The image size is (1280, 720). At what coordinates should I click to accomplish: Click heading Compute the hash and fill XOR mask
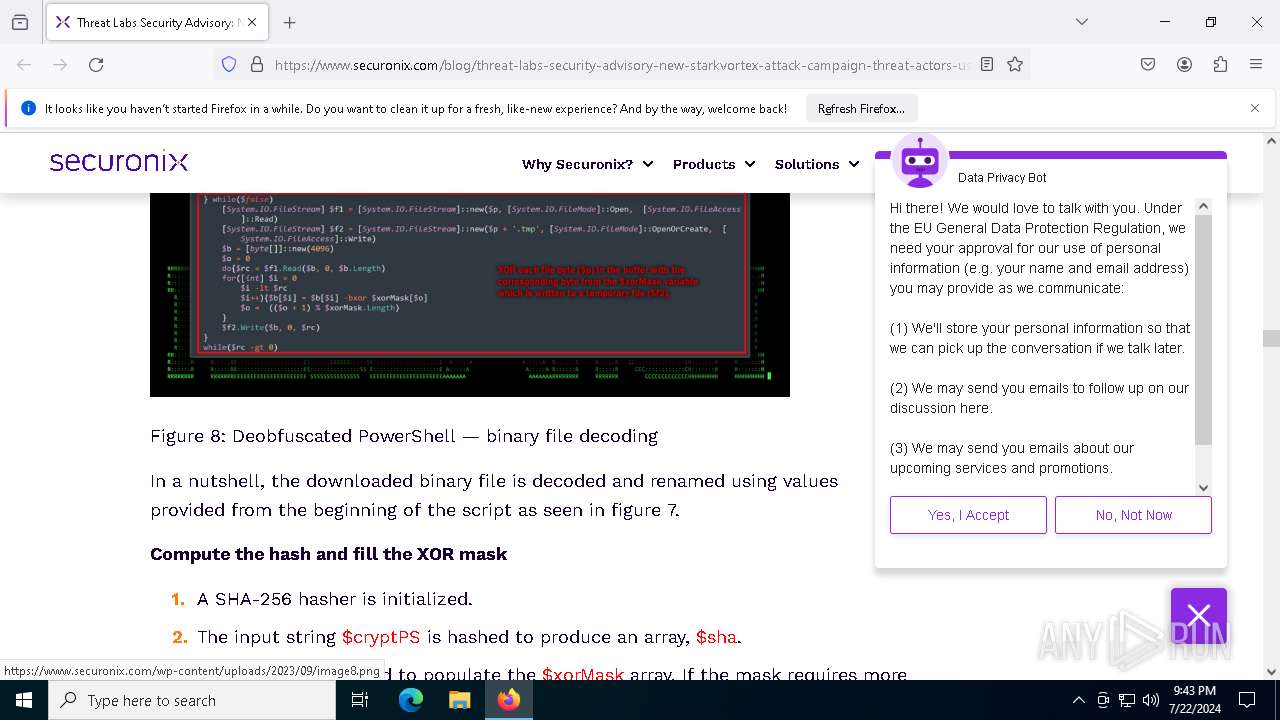click(x=329, y=554)
